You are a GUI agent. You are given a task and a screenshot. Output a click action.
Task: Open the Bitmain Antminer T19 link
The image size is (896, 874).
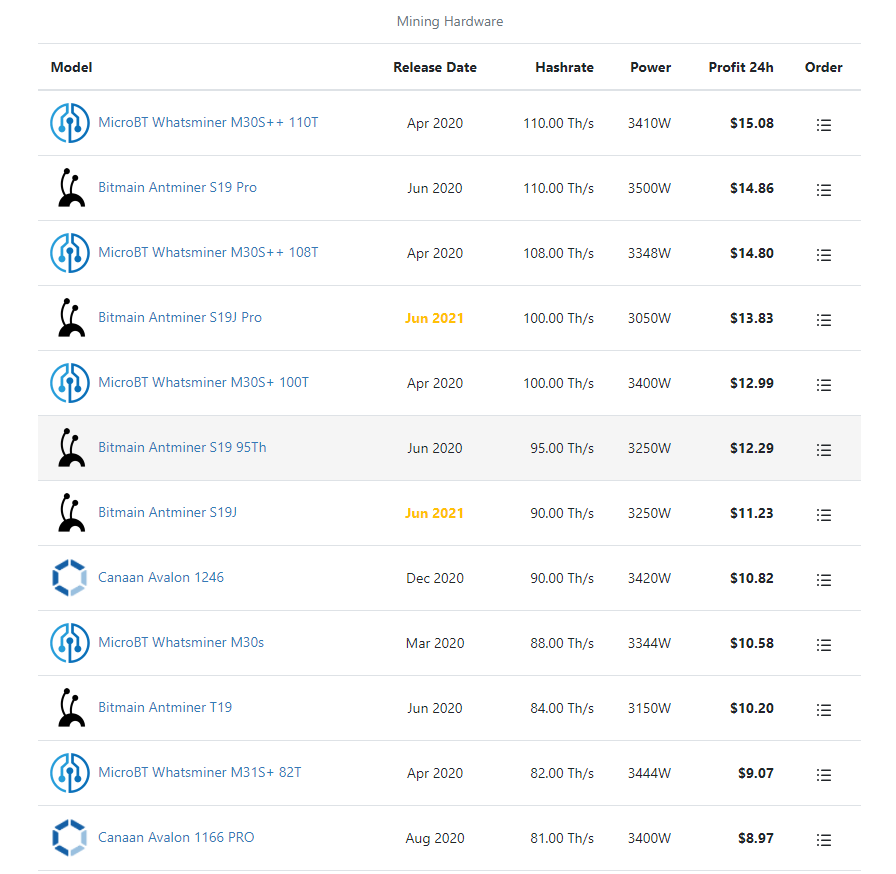(x=165, y=707)
